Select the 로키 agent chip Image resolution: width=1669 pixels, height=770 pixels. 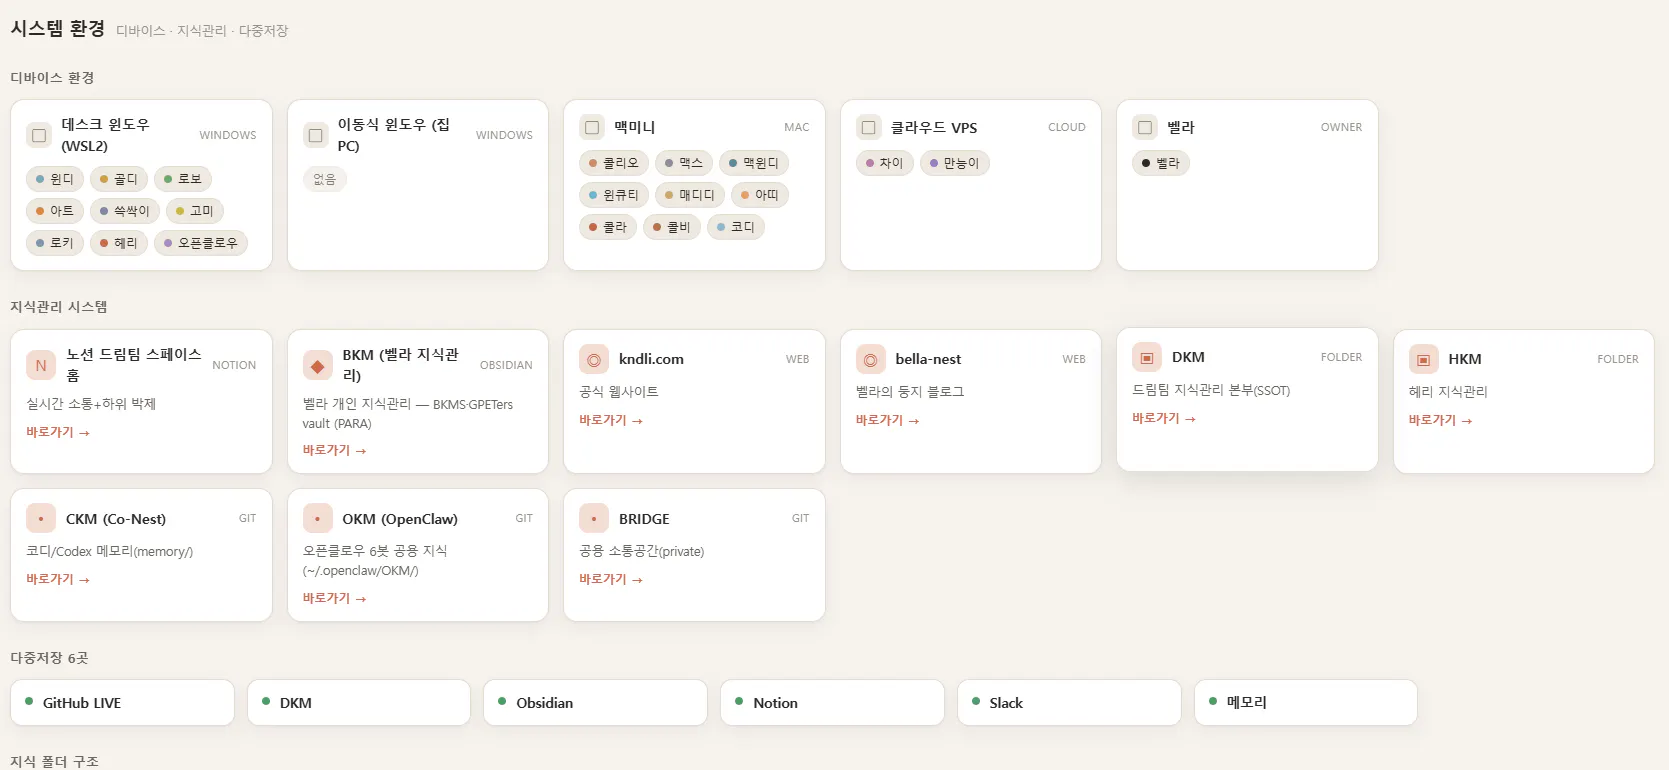[55, 243]
